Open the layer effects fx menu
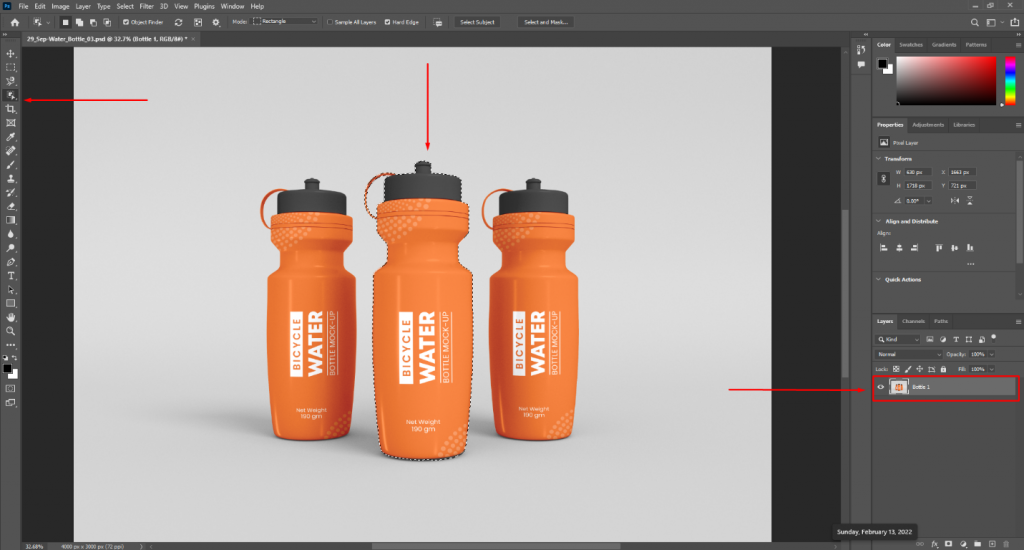Viewport: 1024px width, 550px height. (935, 543)
